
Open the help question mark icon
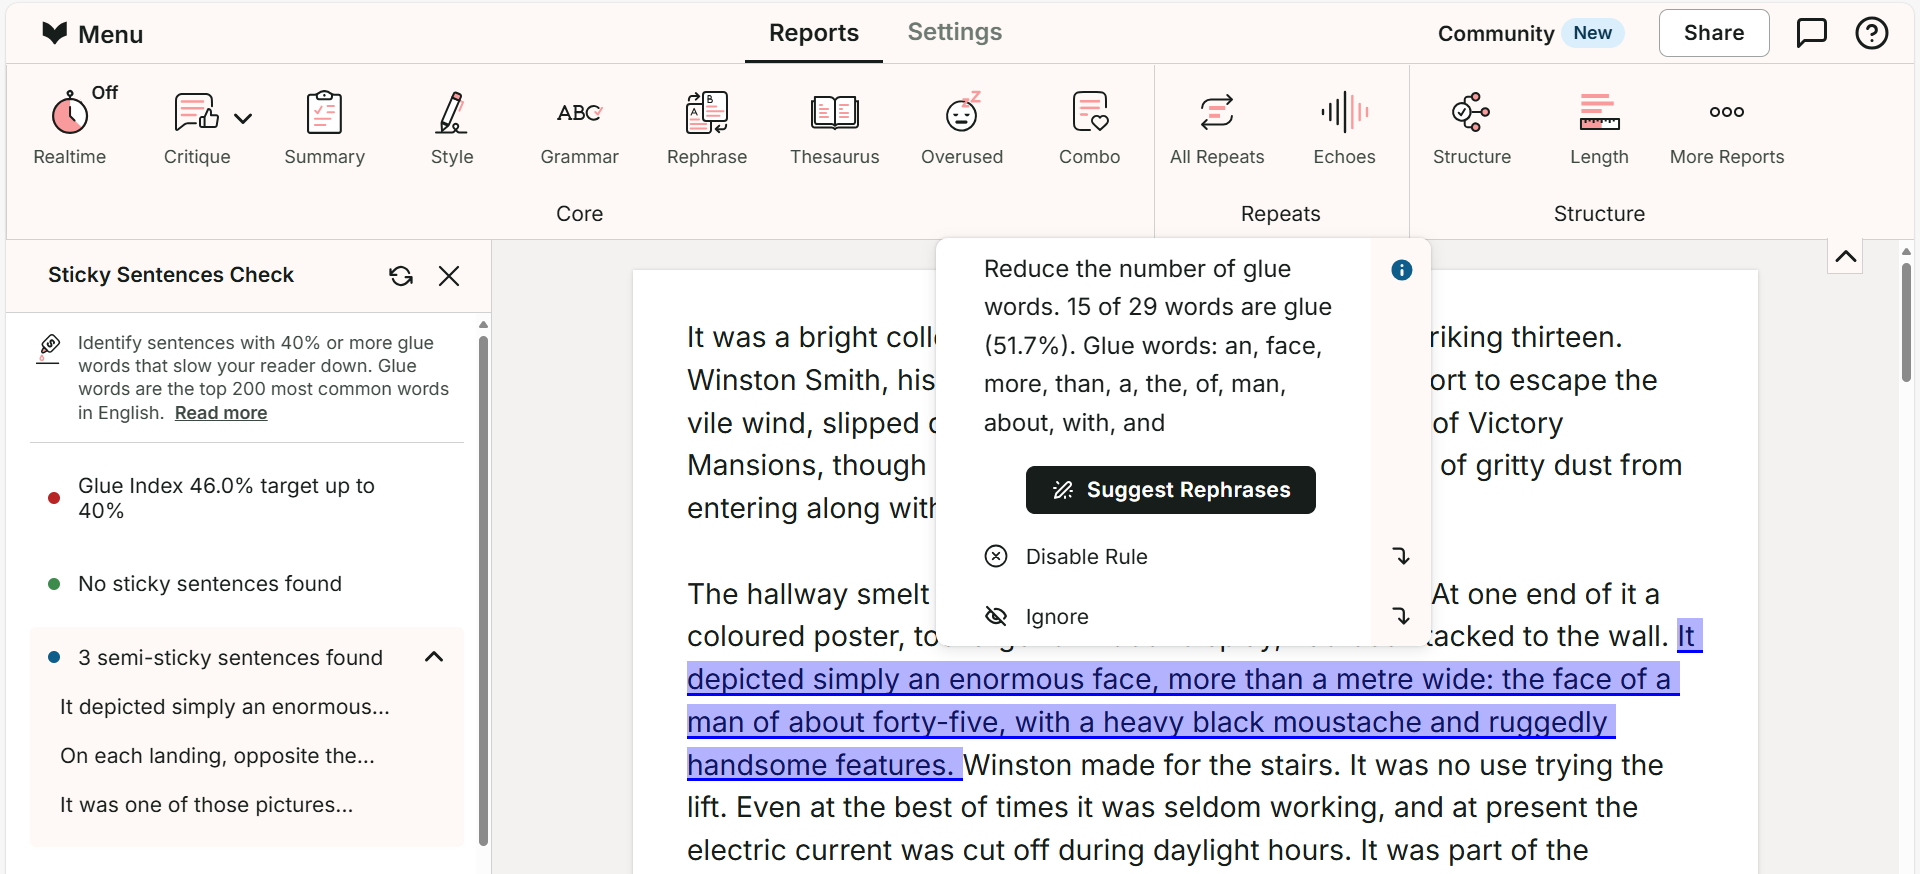pyautogui.click(x=1871, y=33)
